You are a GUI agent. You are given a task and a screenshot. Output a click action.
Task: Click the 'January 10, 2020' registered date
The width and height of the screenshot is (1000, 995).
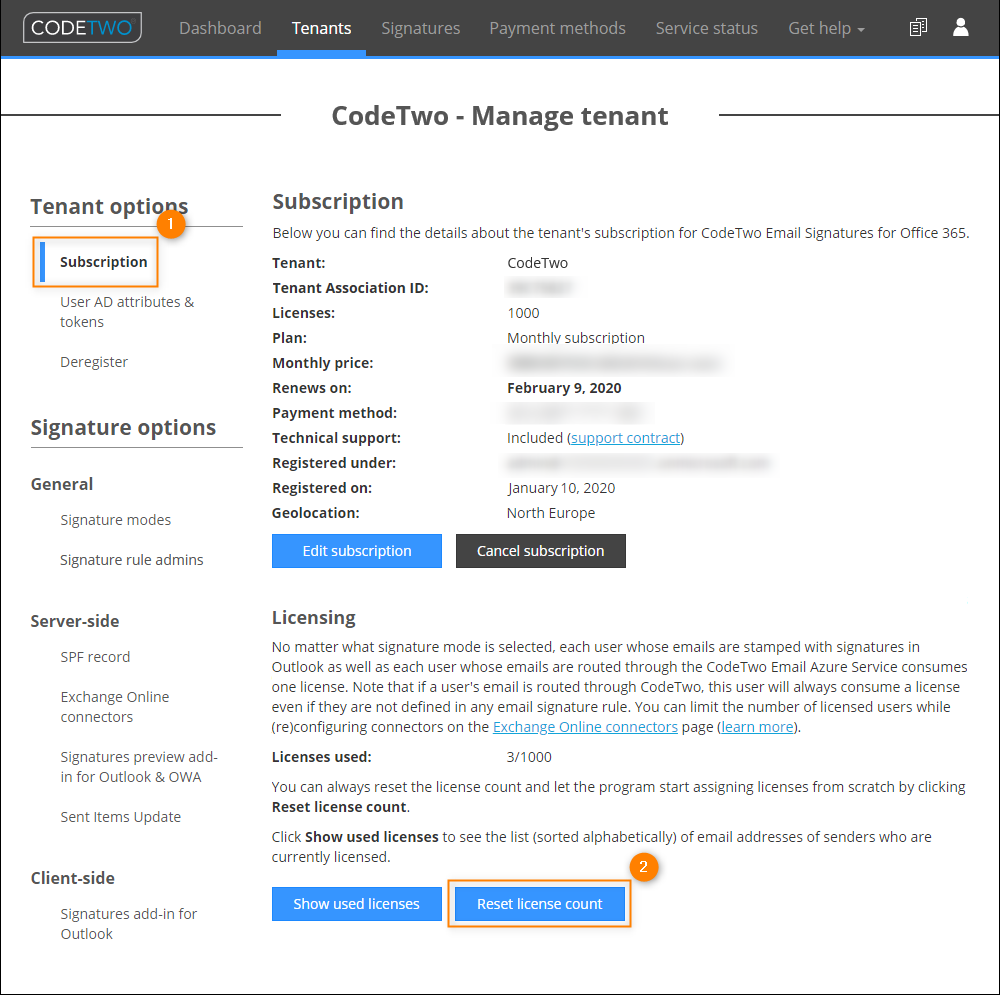tap(561, 488)
